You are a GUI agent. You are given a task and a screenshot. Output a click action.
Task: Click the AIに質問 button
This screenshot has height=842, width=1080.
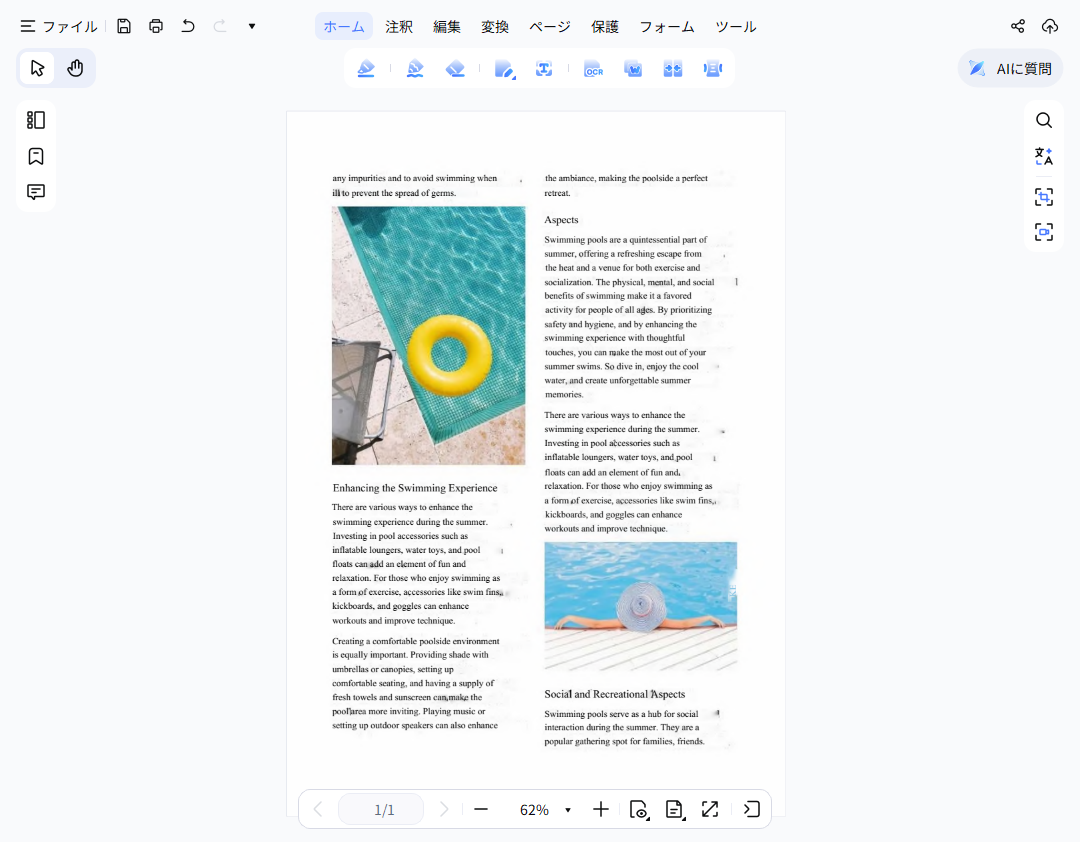(1010, 68)
